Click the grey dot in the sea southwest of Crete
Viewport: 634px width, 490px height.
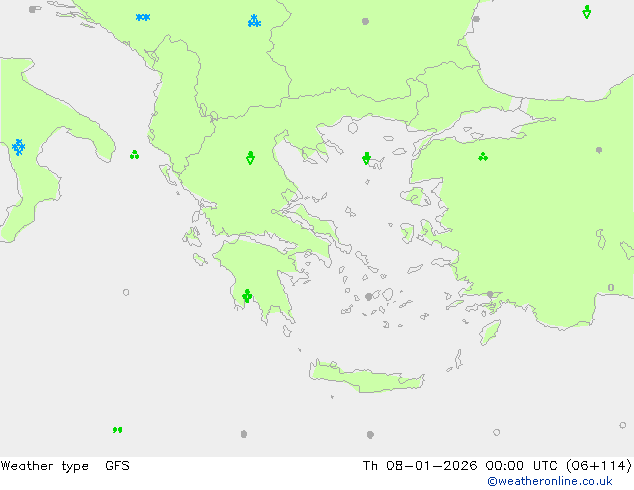[x=244, y=434]
